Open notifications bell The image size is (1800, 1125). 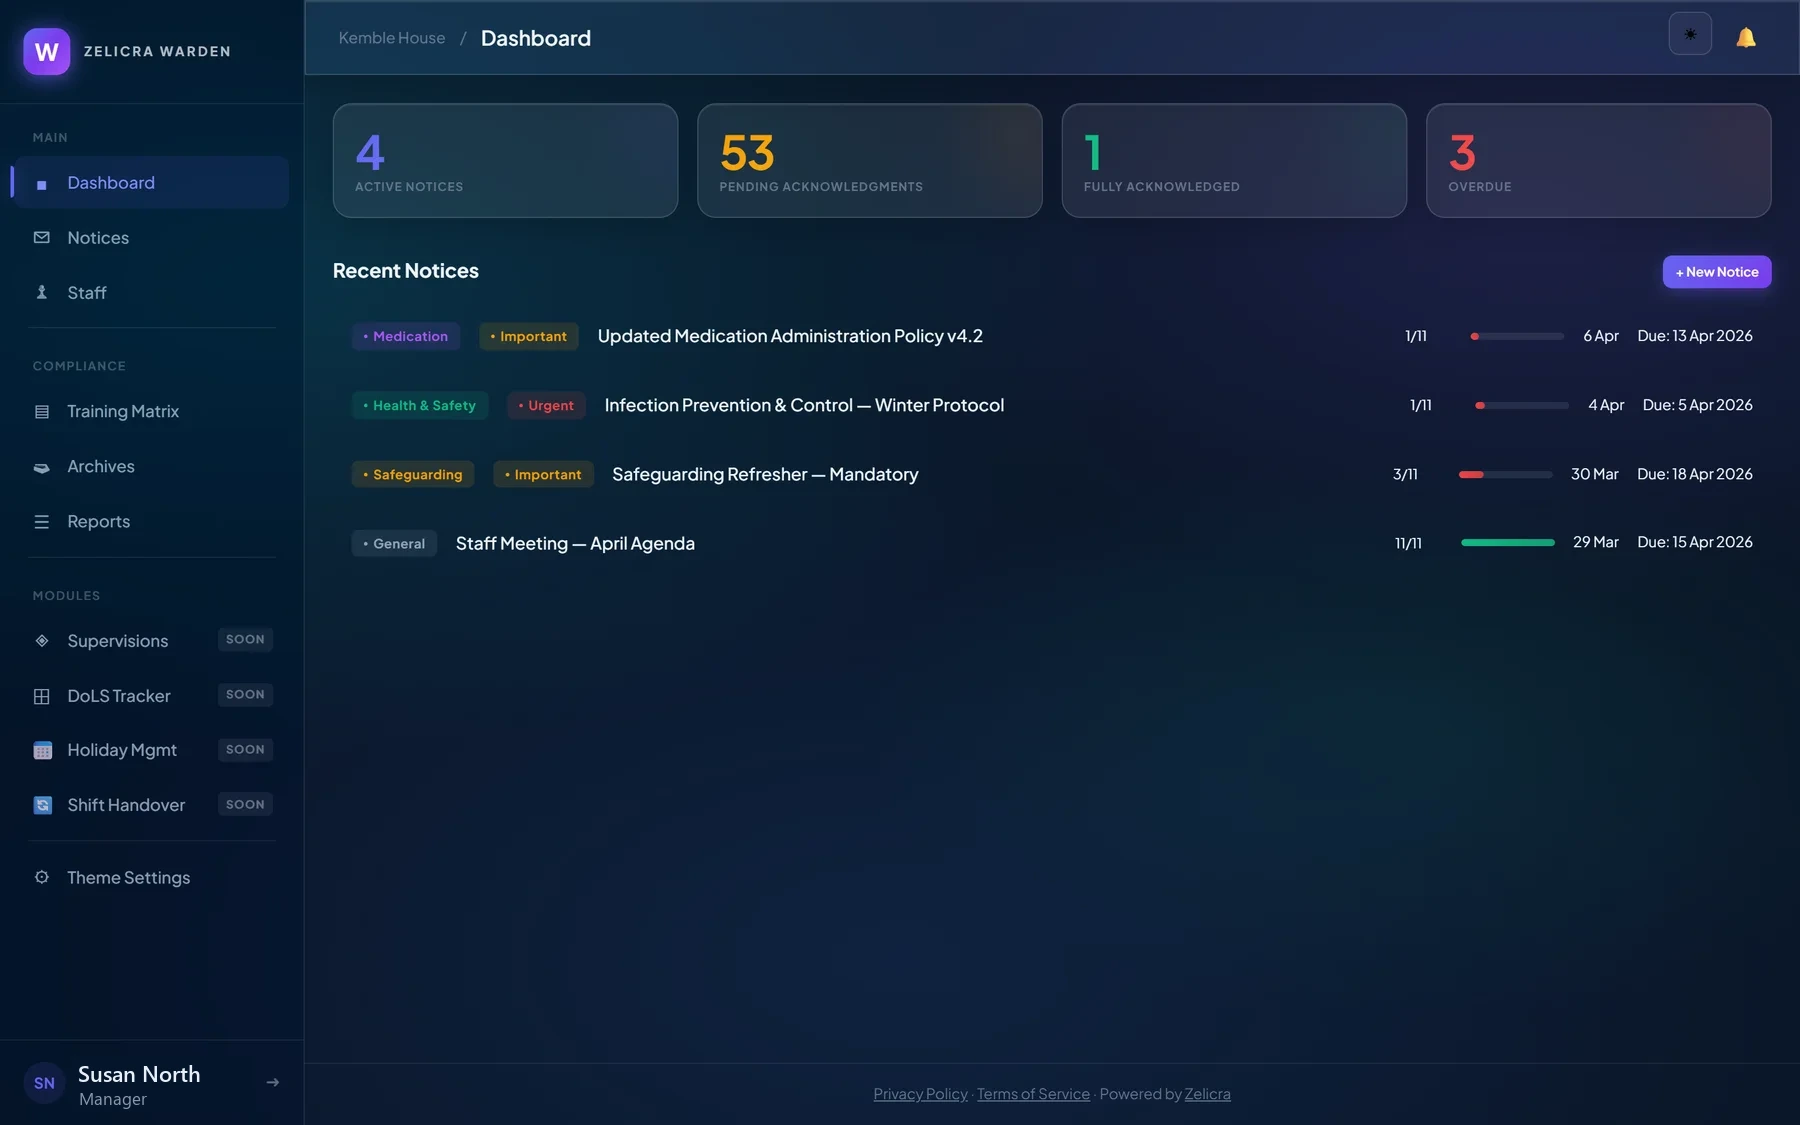[1746, 38]
